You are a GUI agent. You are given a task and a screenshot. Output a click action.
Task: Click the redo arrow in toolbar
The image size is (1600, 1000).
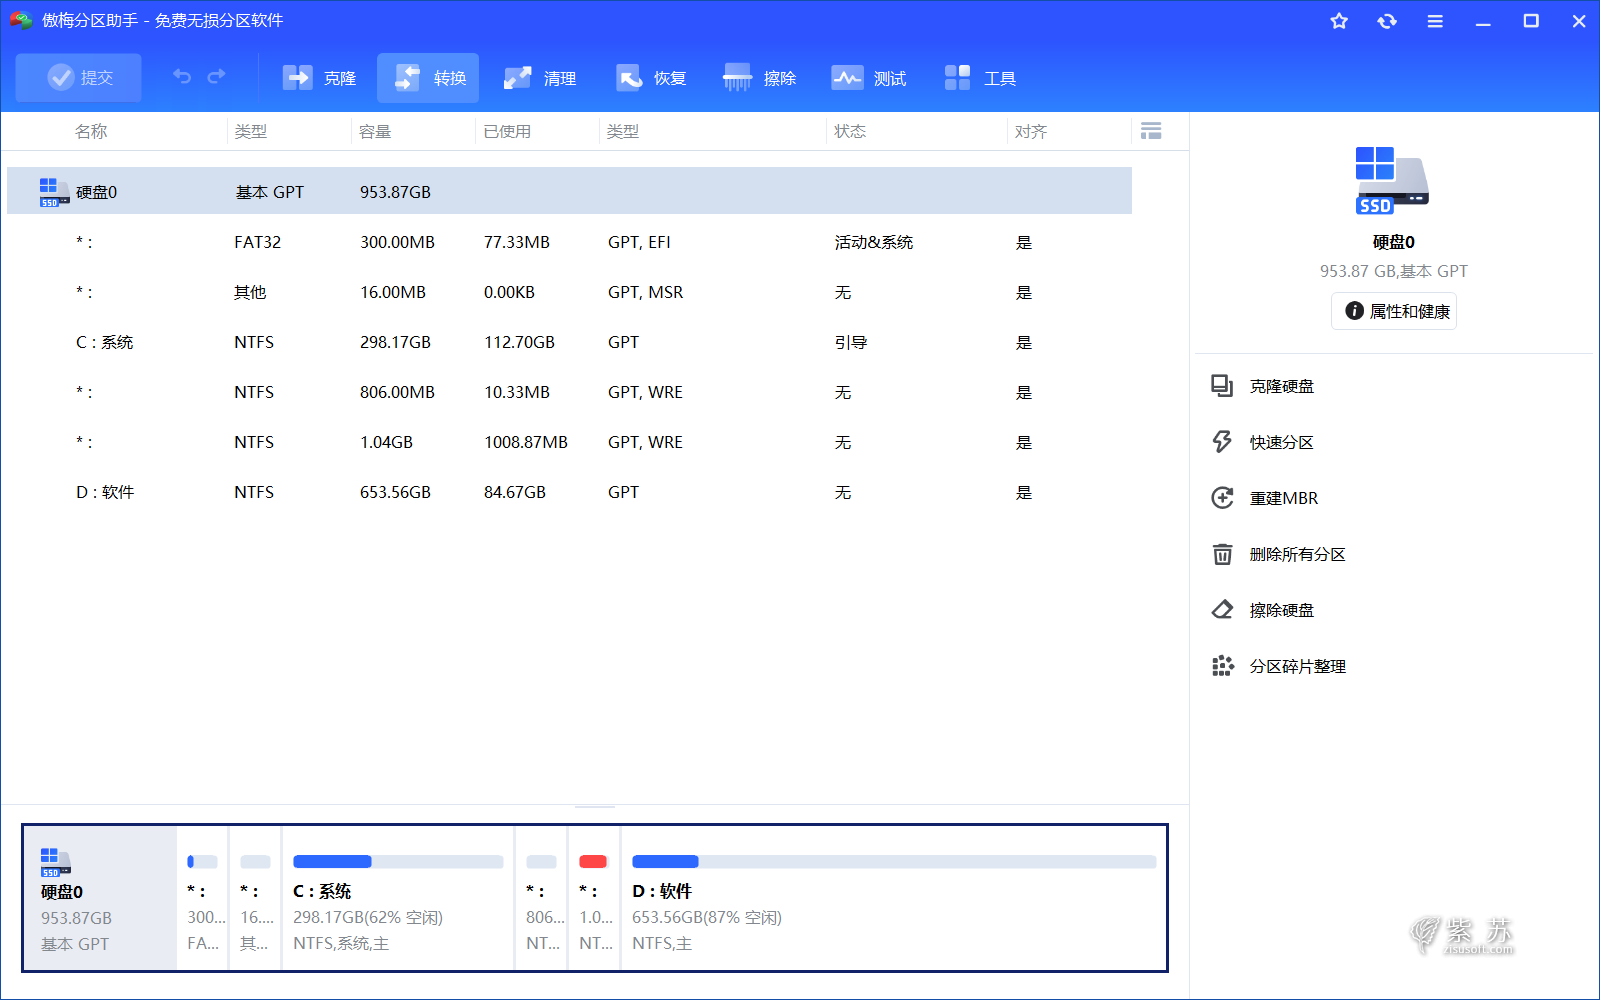tap(216, 77)
